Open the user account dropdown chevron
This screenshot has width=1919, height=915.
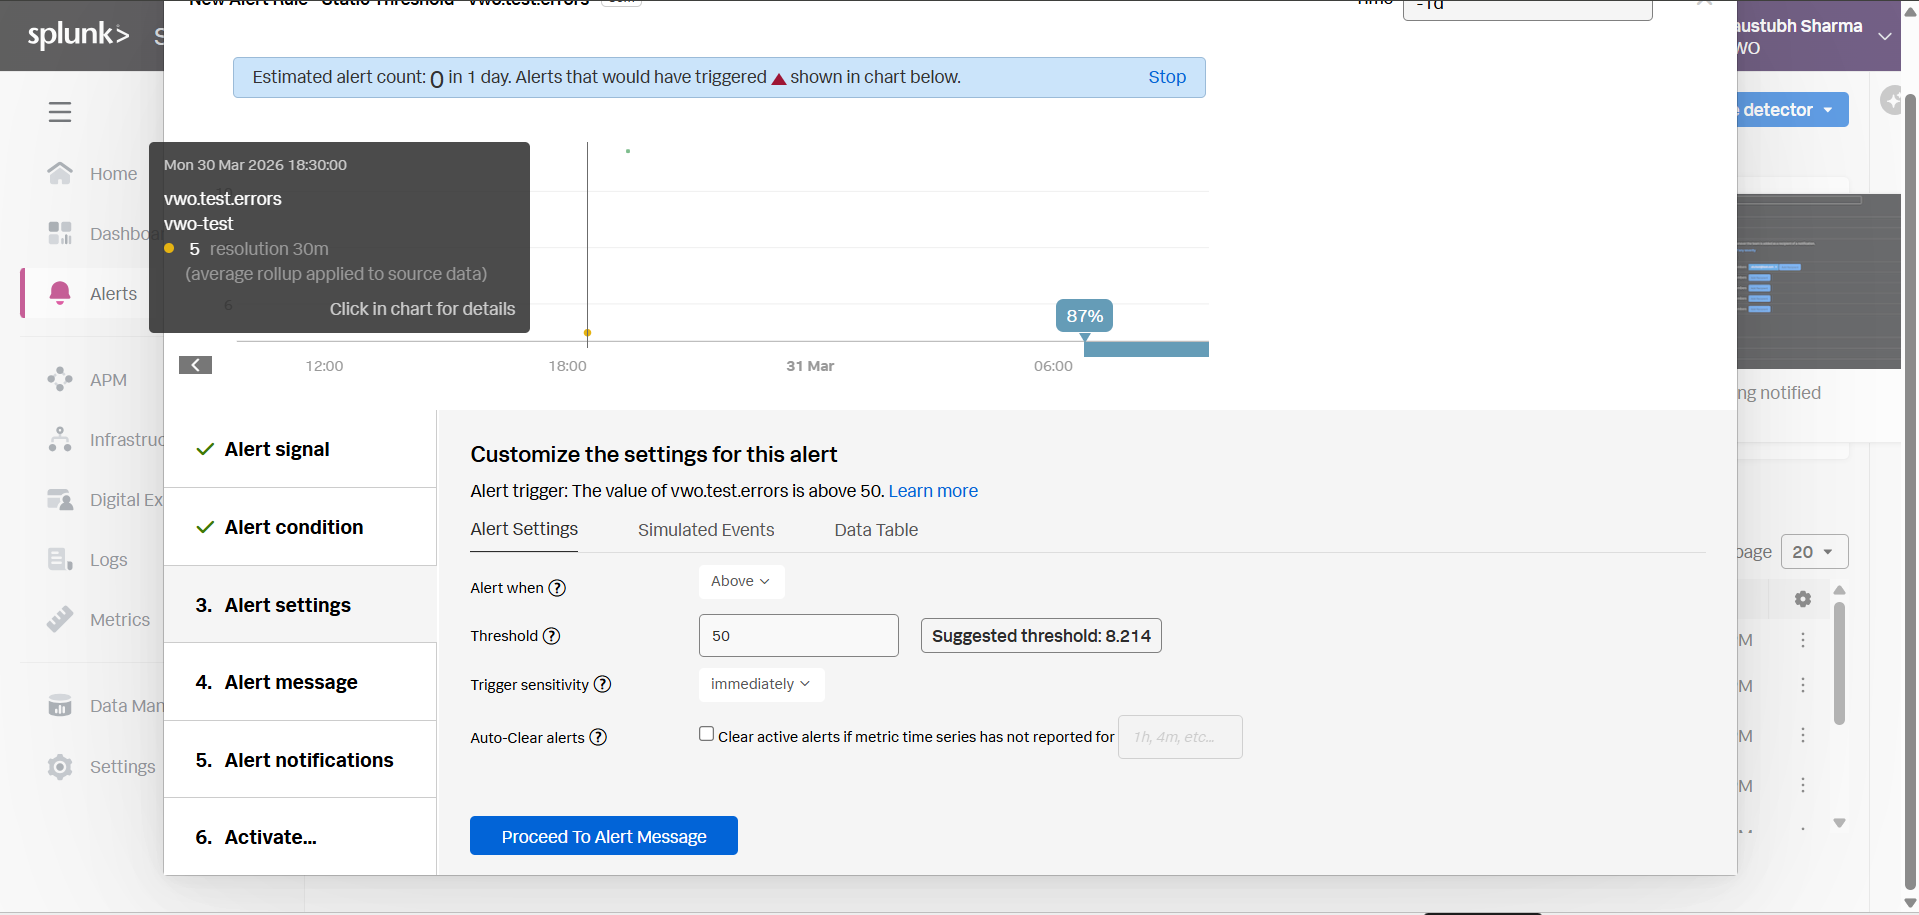(x=1885, y=36)
